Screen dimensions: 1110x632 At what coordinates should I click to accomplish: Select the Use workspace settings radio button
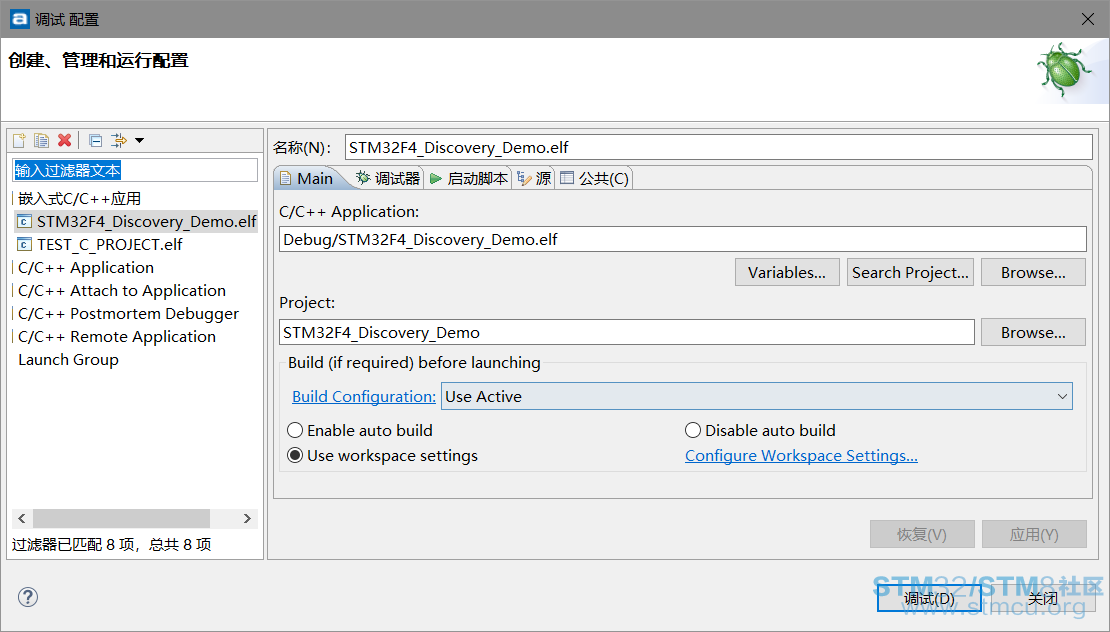[x=294, y=456]
